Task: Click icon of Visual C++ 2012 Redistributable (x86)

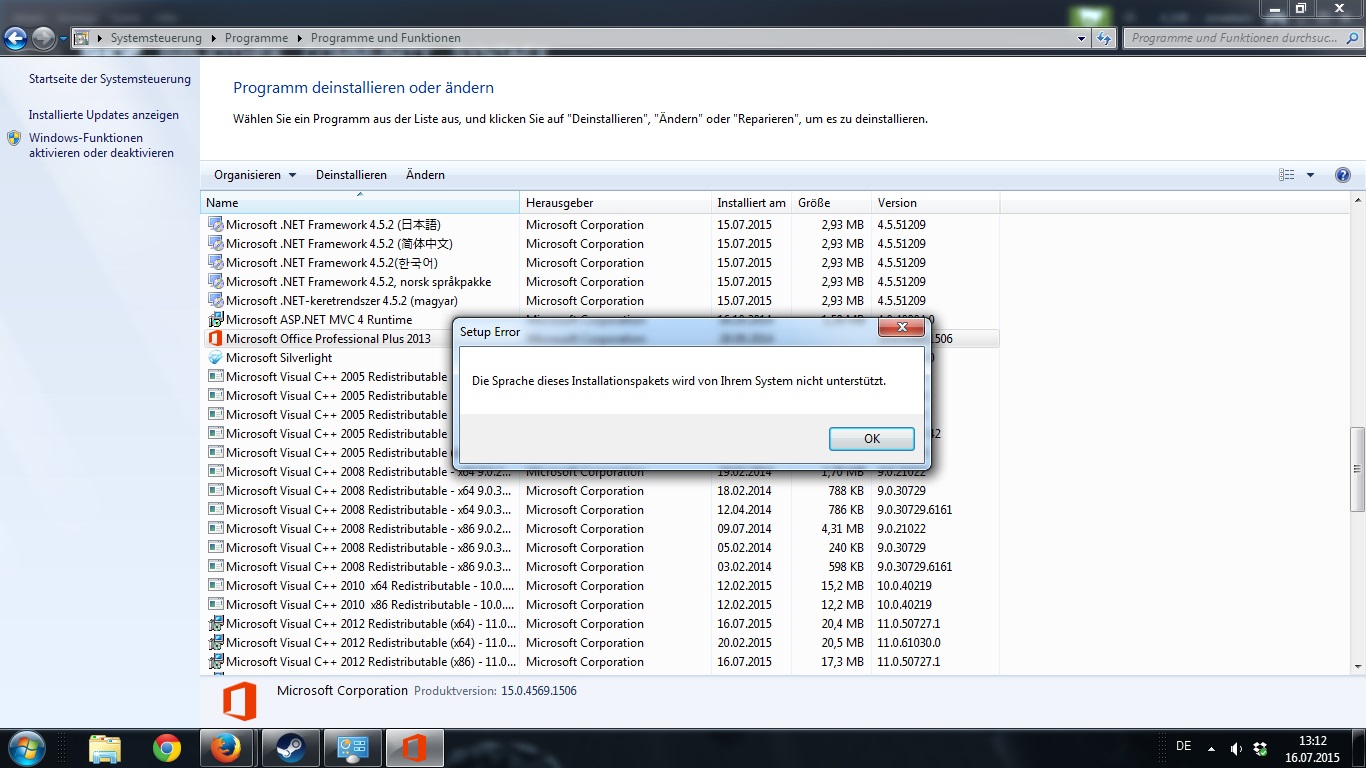Action: tap(215, 662)
